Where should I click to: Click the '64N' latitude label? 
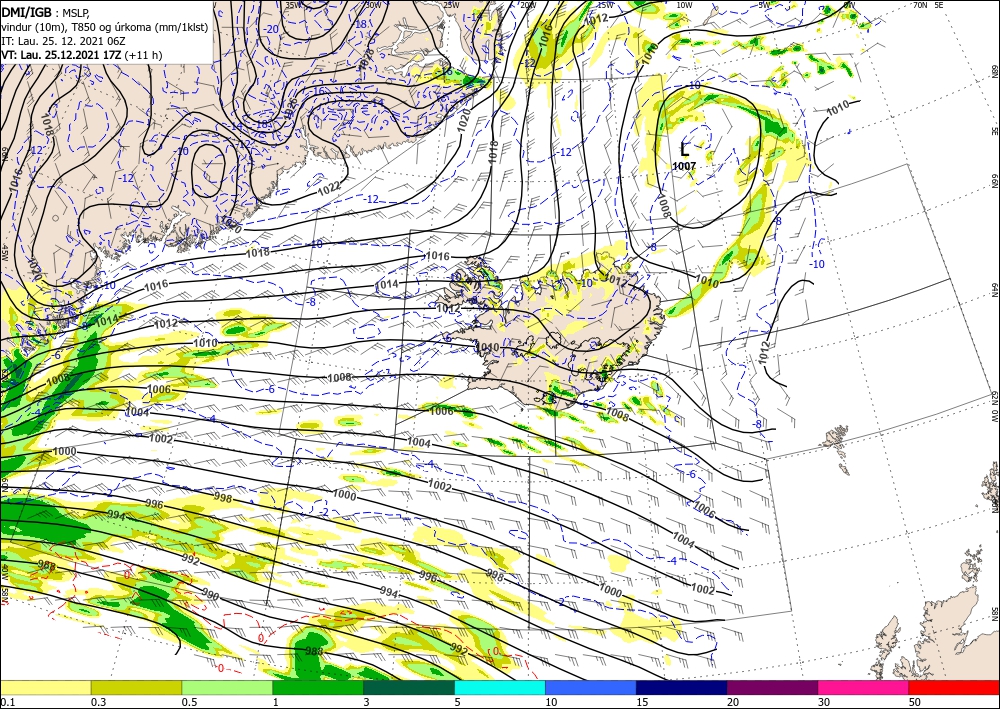tap(994, 289)
